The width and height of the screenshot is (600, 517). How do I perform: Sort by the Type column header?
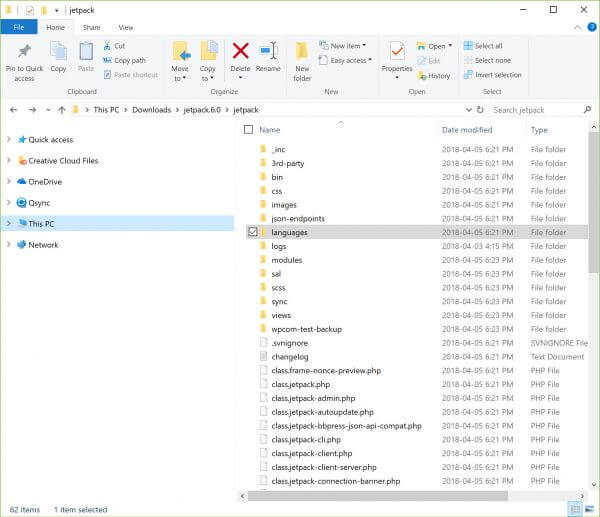point(539,130)
